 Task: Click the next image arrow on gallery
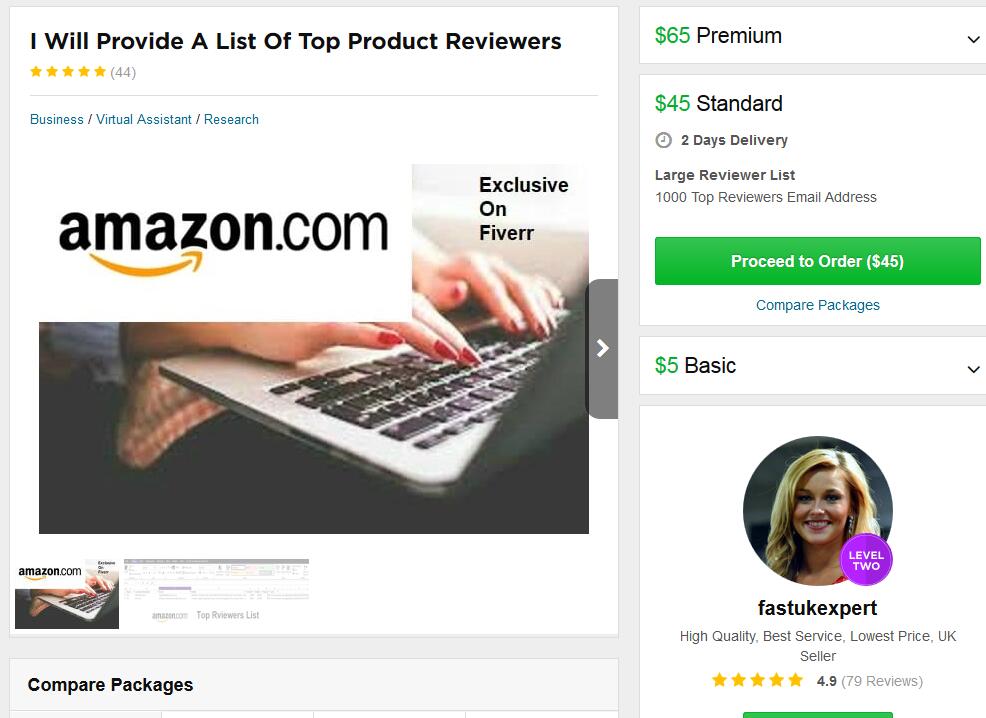pos(602,348)
